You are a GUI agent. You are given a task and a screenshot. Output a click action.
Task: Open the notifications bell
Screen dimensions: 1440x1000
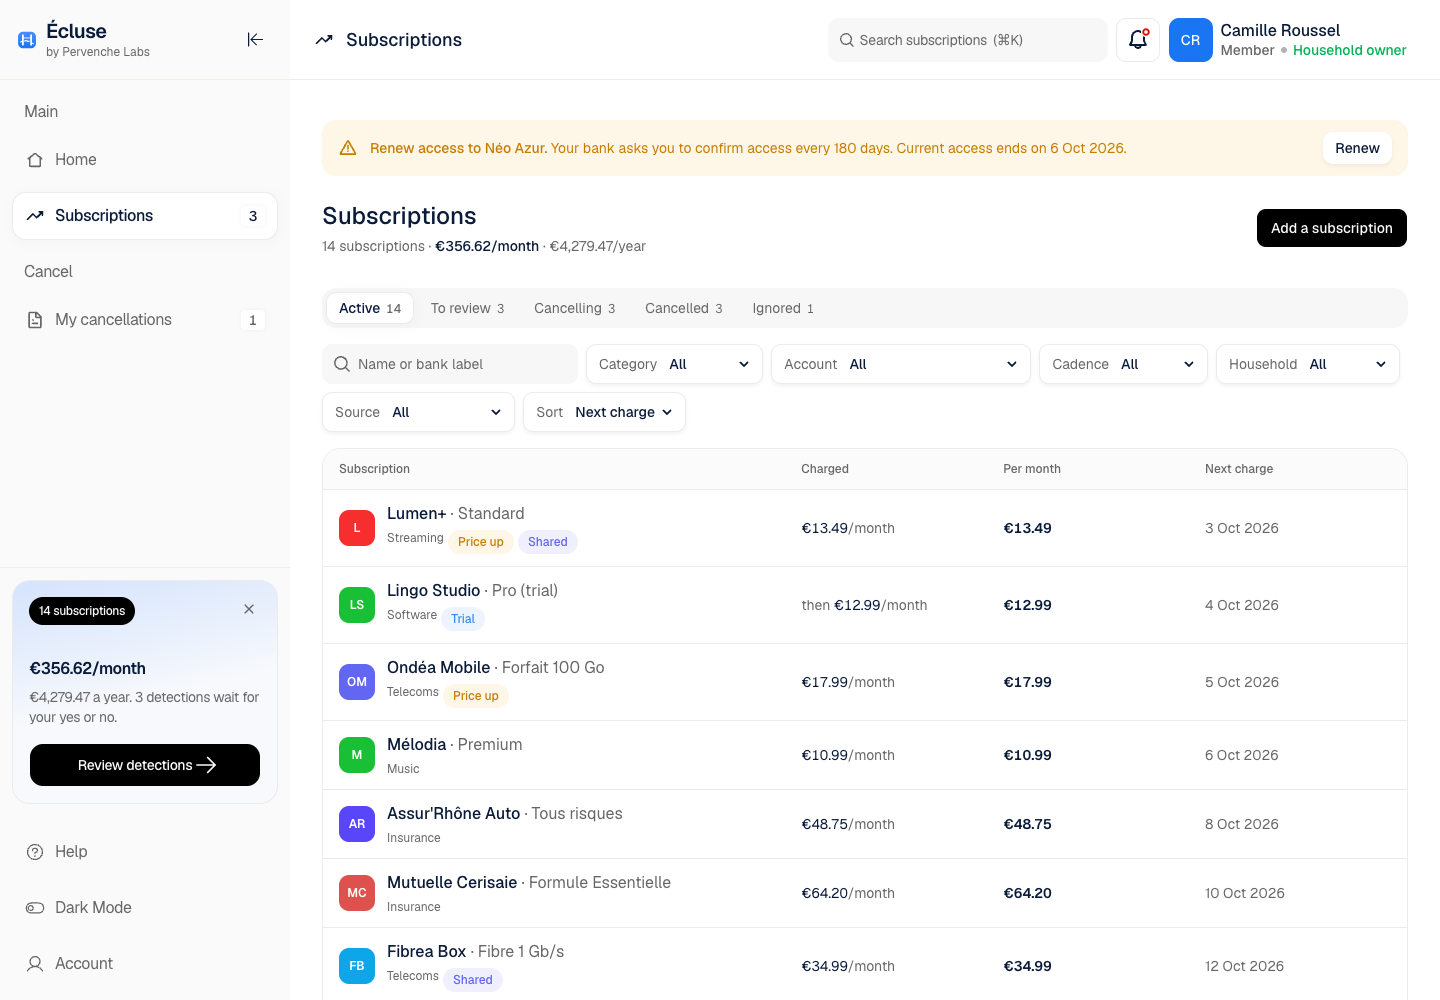click(x=1138, y=40)
